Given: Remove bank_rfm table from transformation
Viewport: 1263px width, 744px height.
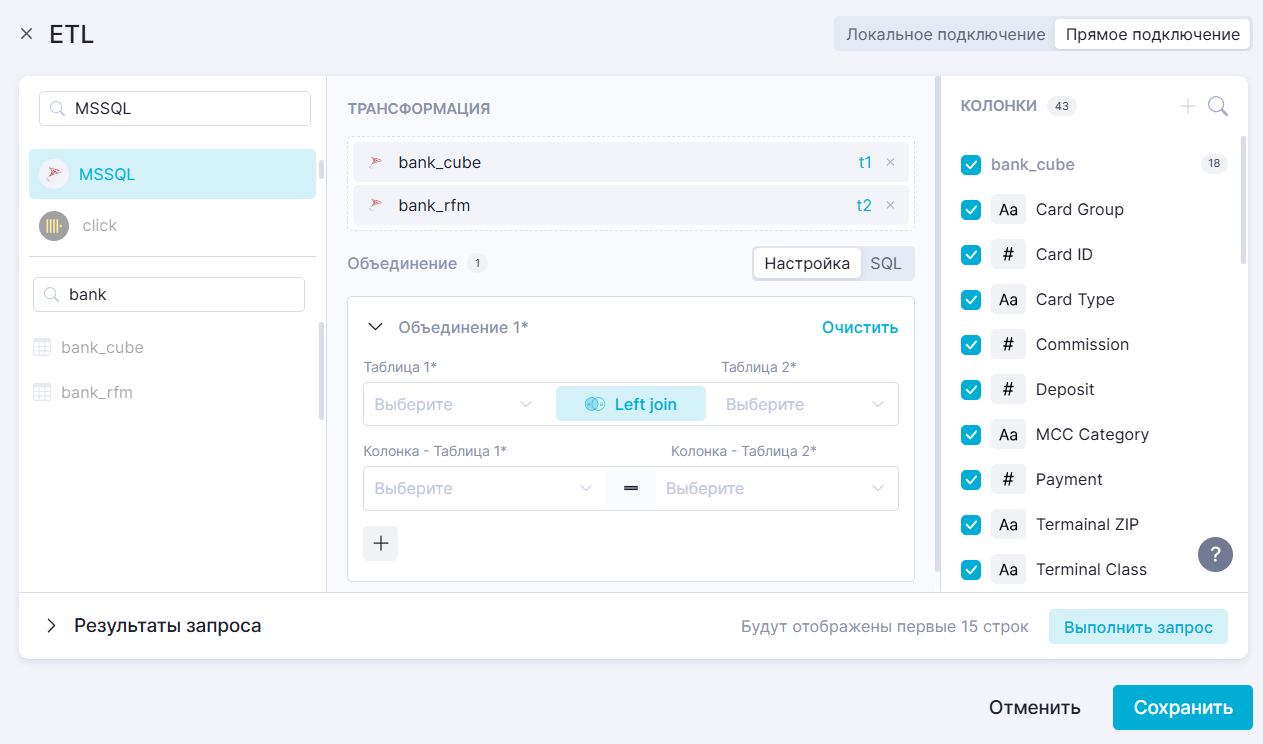Looking at the screenshot, I should [x=890, y=206].
